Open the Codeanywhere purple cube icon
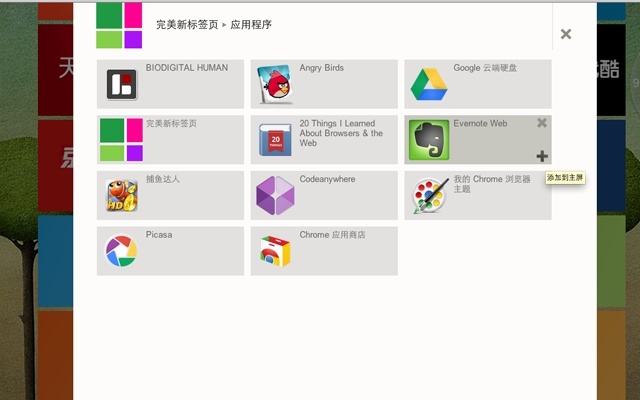 [x=275, y=196]
